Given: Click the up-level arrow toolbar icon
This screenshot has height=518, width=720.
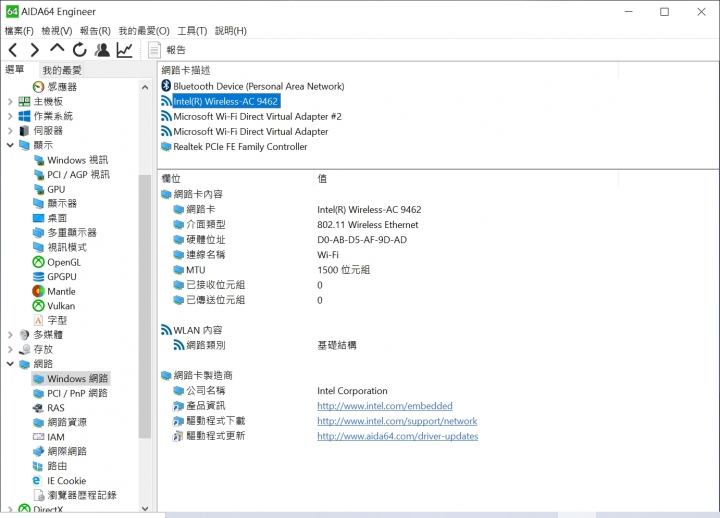Looking at the screenshot, I should pos(57,48).
